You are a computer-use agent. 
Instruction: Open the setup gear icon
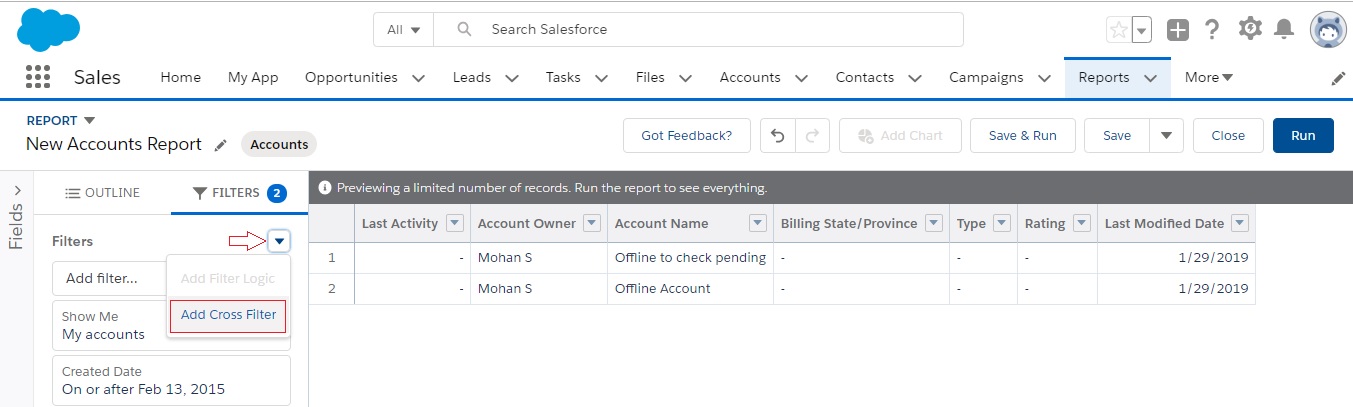[1250, 29]
